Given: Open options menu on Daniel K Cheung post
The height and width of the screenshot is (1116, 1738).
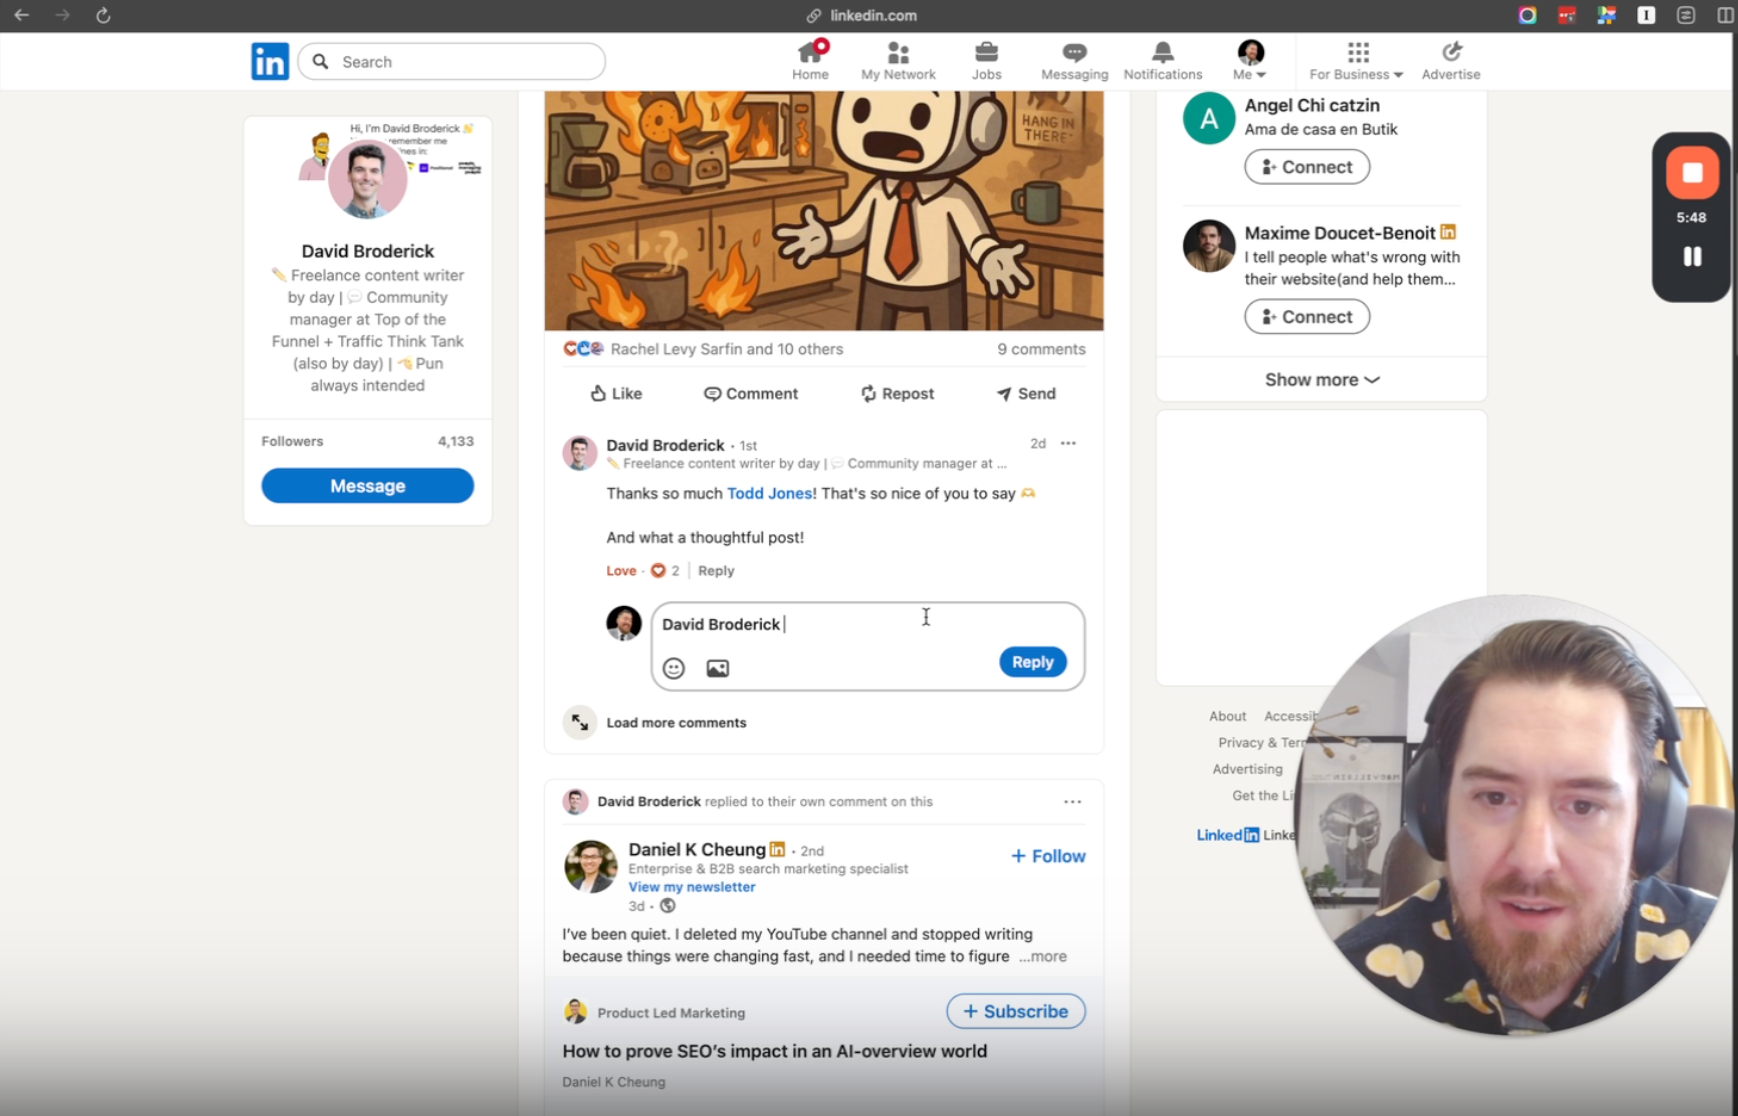Looking at the screenshot, I should coord(1072,802).
